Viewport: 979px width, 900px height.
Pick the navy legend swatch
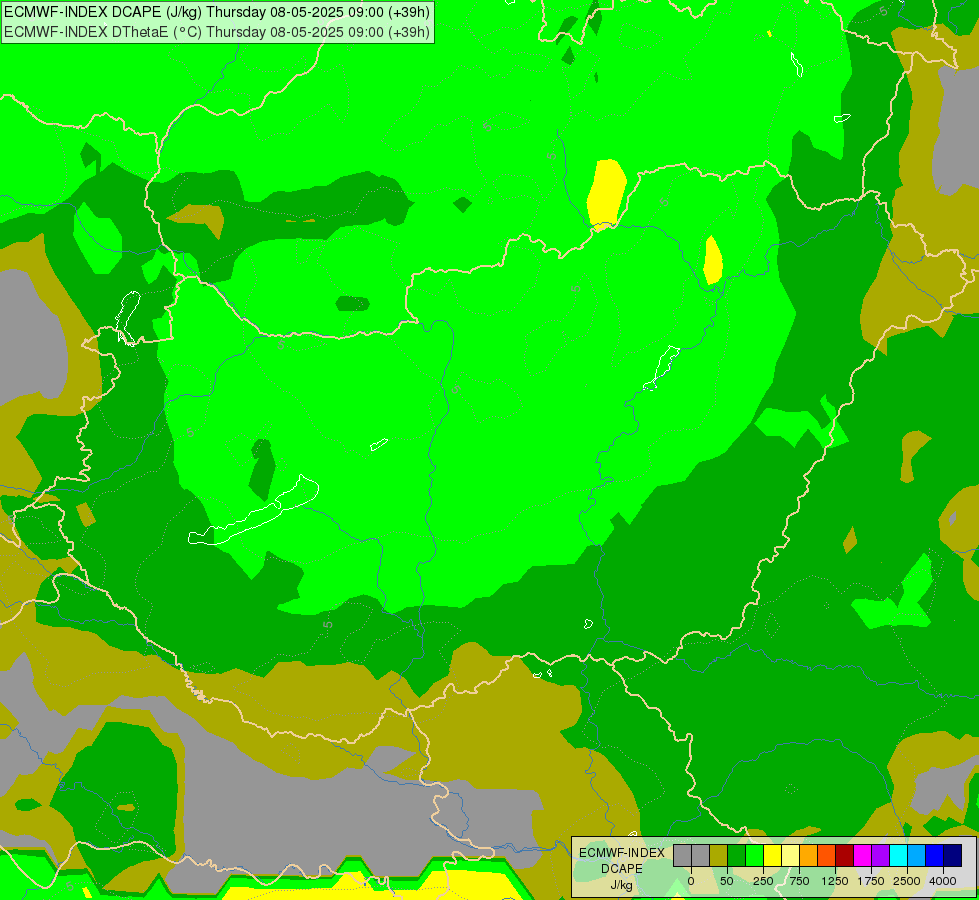click(x=953, y=856)
